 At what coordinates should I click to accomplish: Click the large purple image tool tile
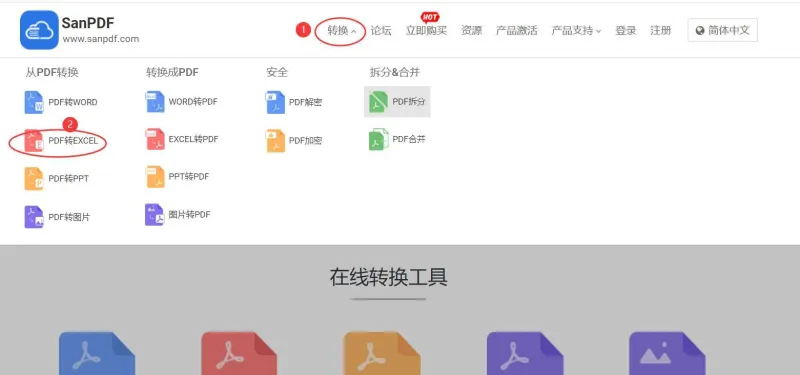pyautogui.click(x=667, y=354)
